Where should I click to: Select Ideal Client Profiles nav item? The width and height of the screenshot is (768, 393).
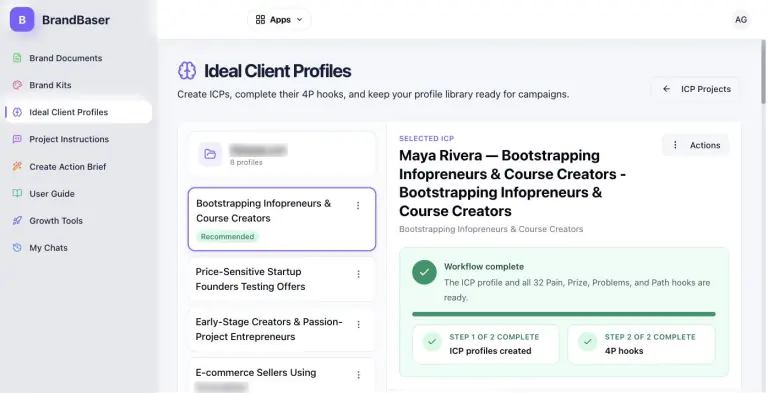pyautogui.click(x=78, y=112)
